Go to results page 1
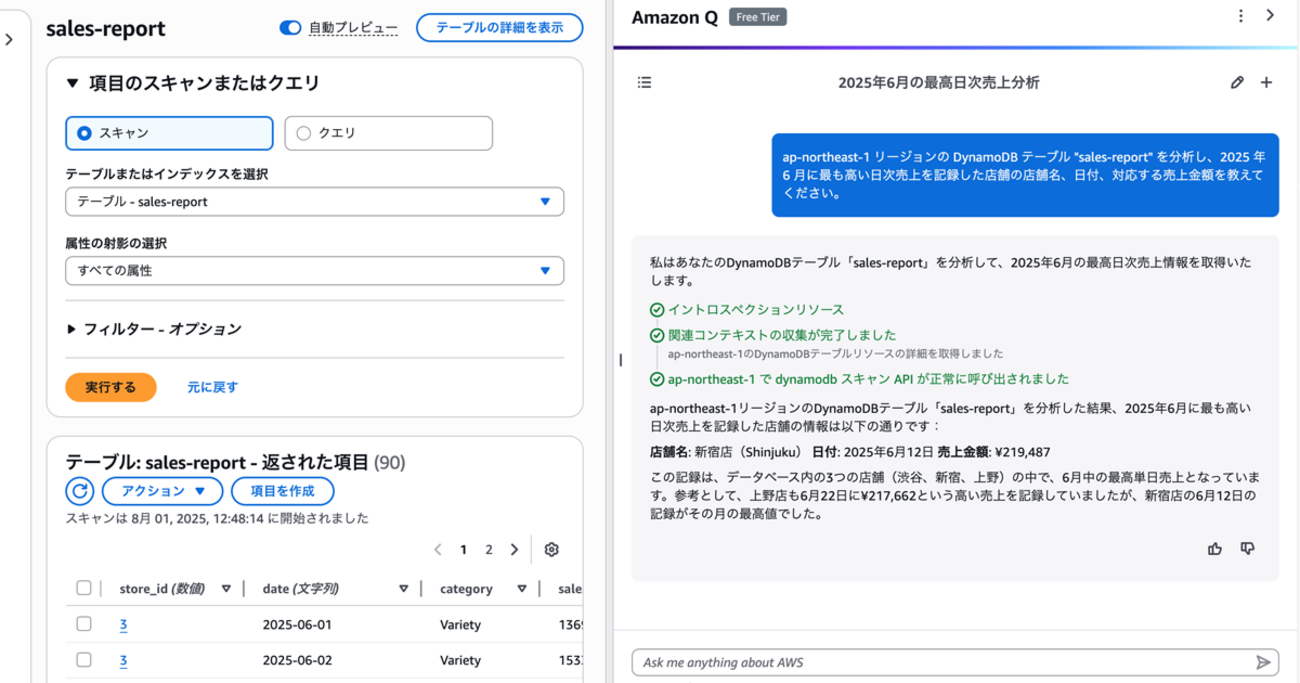The width and height of the screenshot is (1300, 683). pyautogui.click(x=463, y=549)
